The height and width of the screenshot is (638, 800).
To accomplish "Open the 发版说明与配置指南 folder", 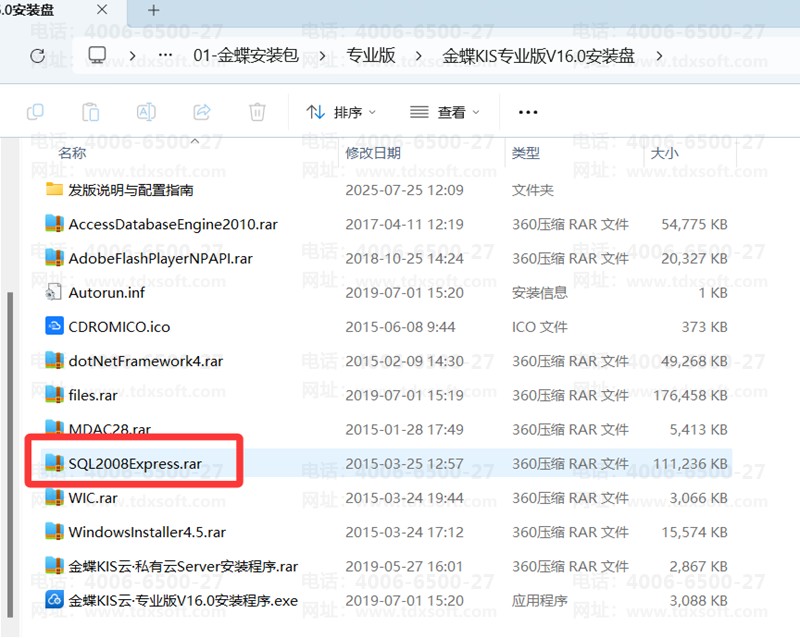I will point(130,190).
